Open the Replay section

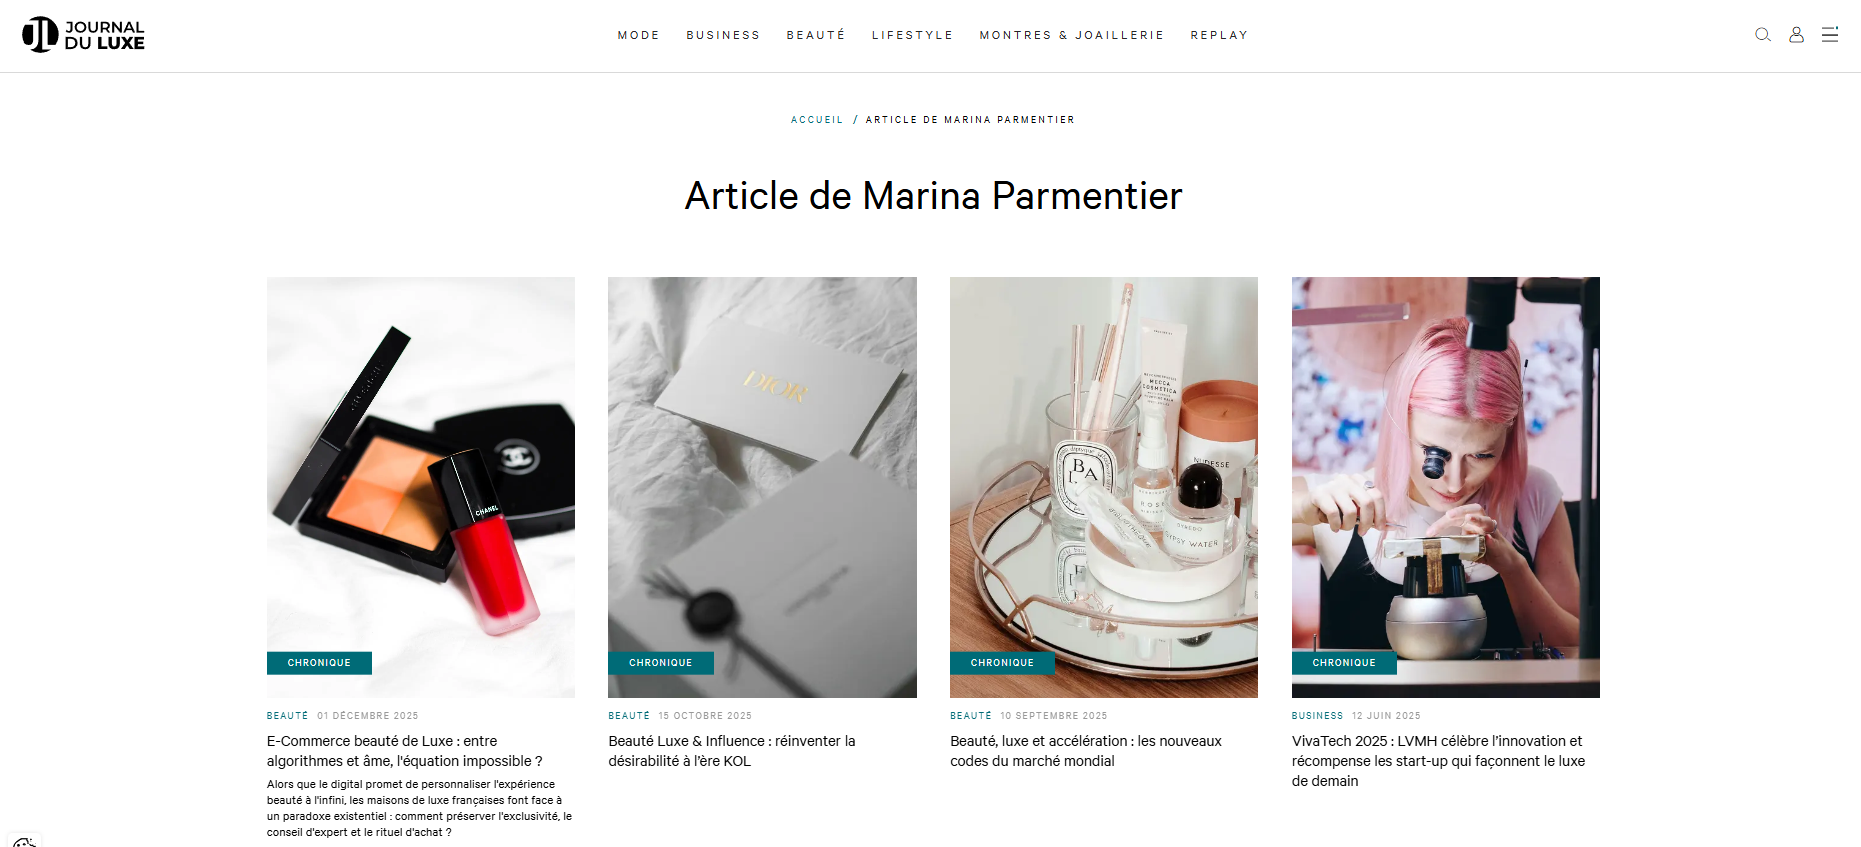(1219, 35)
